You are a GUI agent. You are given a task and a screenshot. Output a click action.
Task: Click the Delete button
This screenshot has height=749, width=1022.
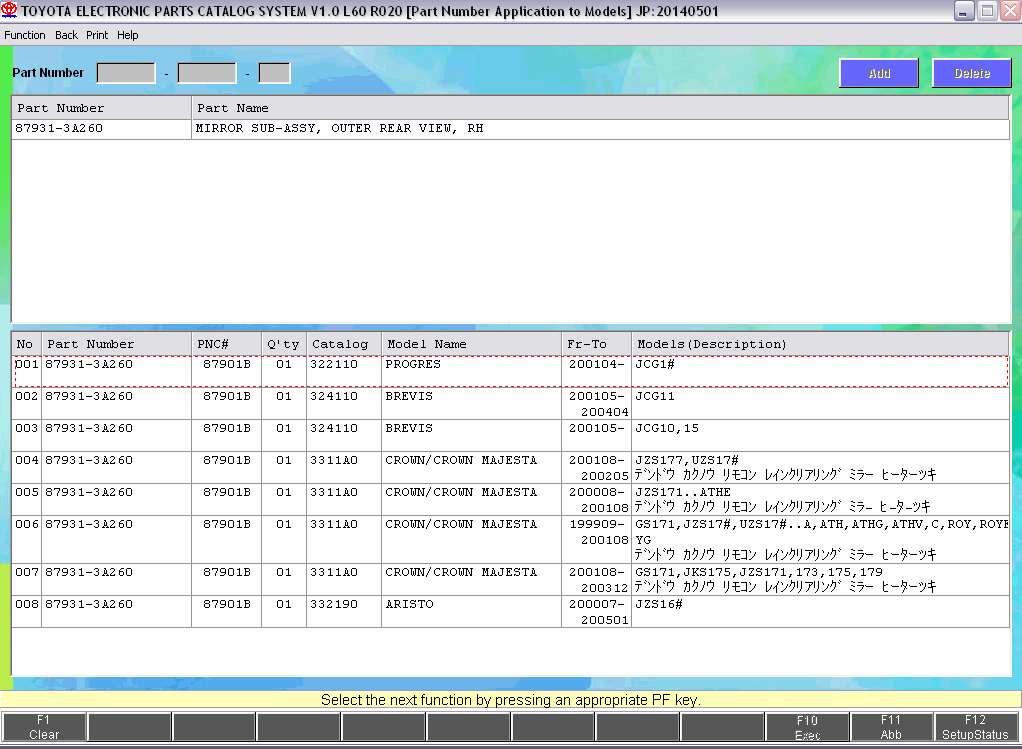click(x=971, y=73)
